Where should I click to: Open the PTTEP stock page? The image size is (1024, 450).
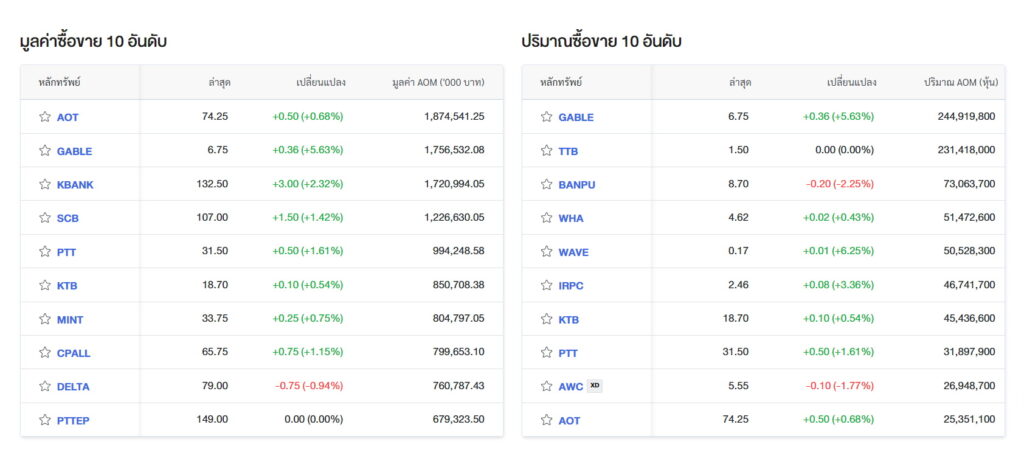click(x=73, y=421)
